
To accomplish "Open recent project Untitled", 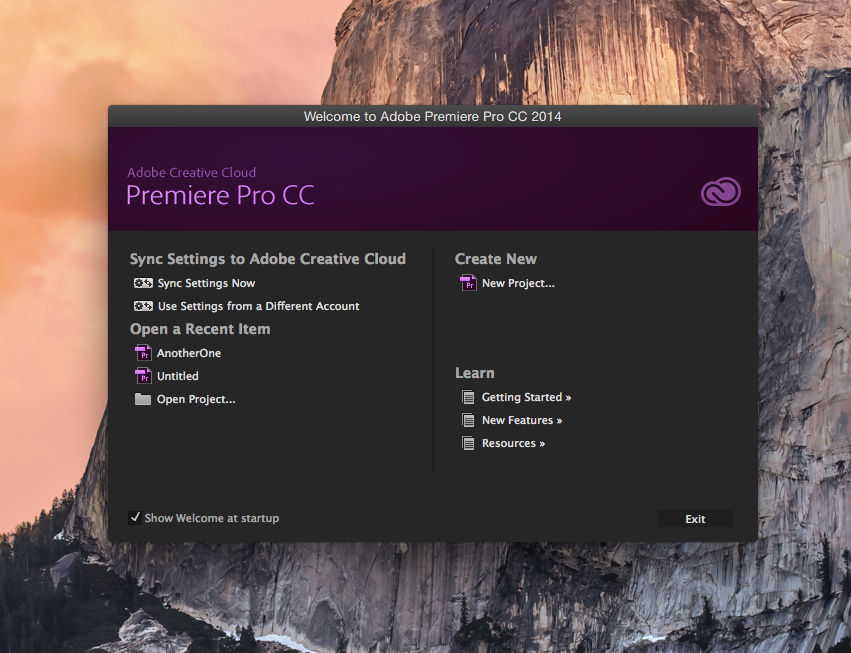I will [177, 376].
